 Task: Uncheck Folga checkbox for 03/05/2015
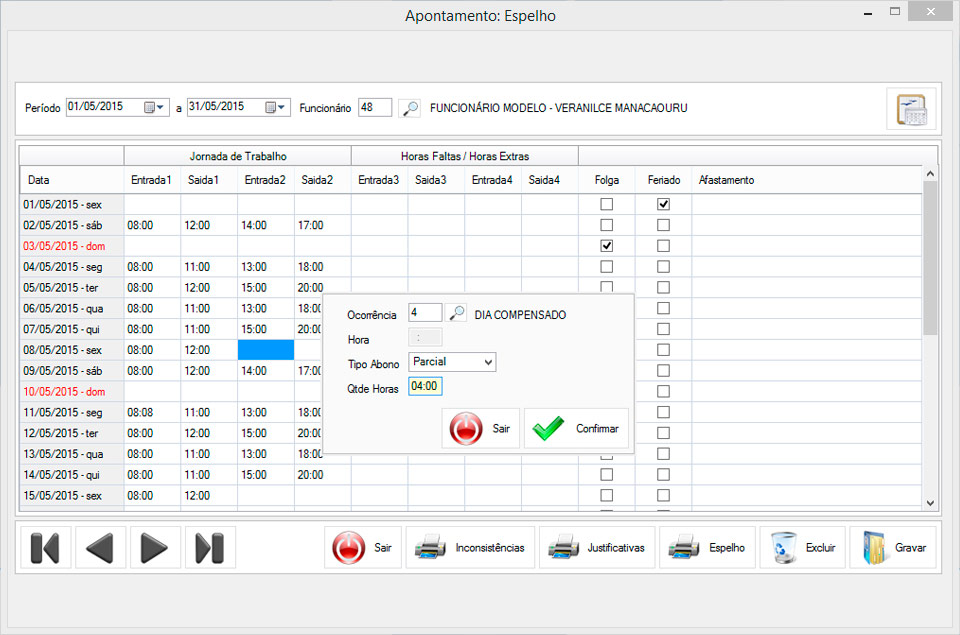(606, 246)
